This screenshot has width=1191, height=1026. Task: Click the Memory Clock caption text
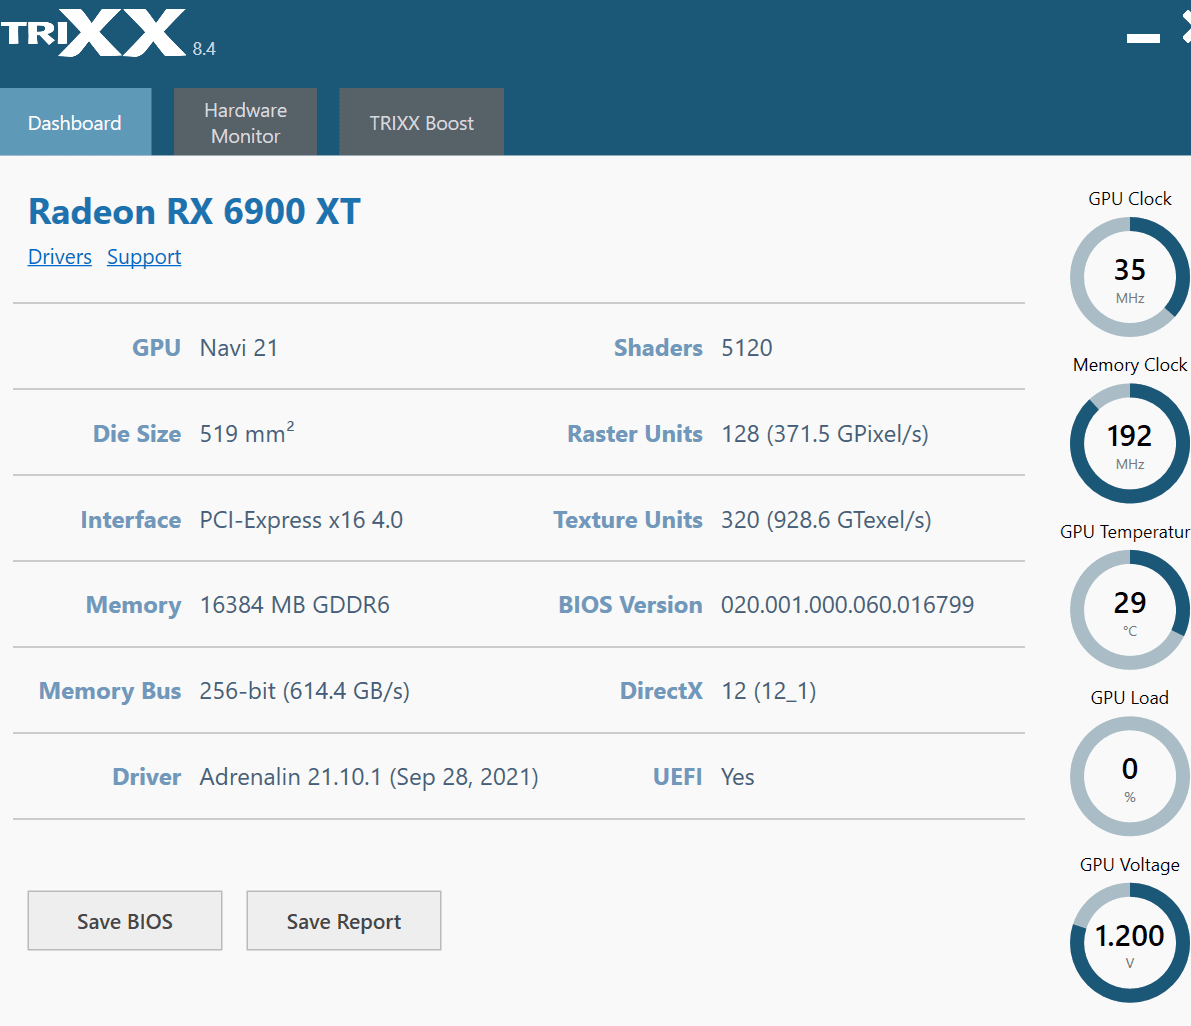[1129, 365]
